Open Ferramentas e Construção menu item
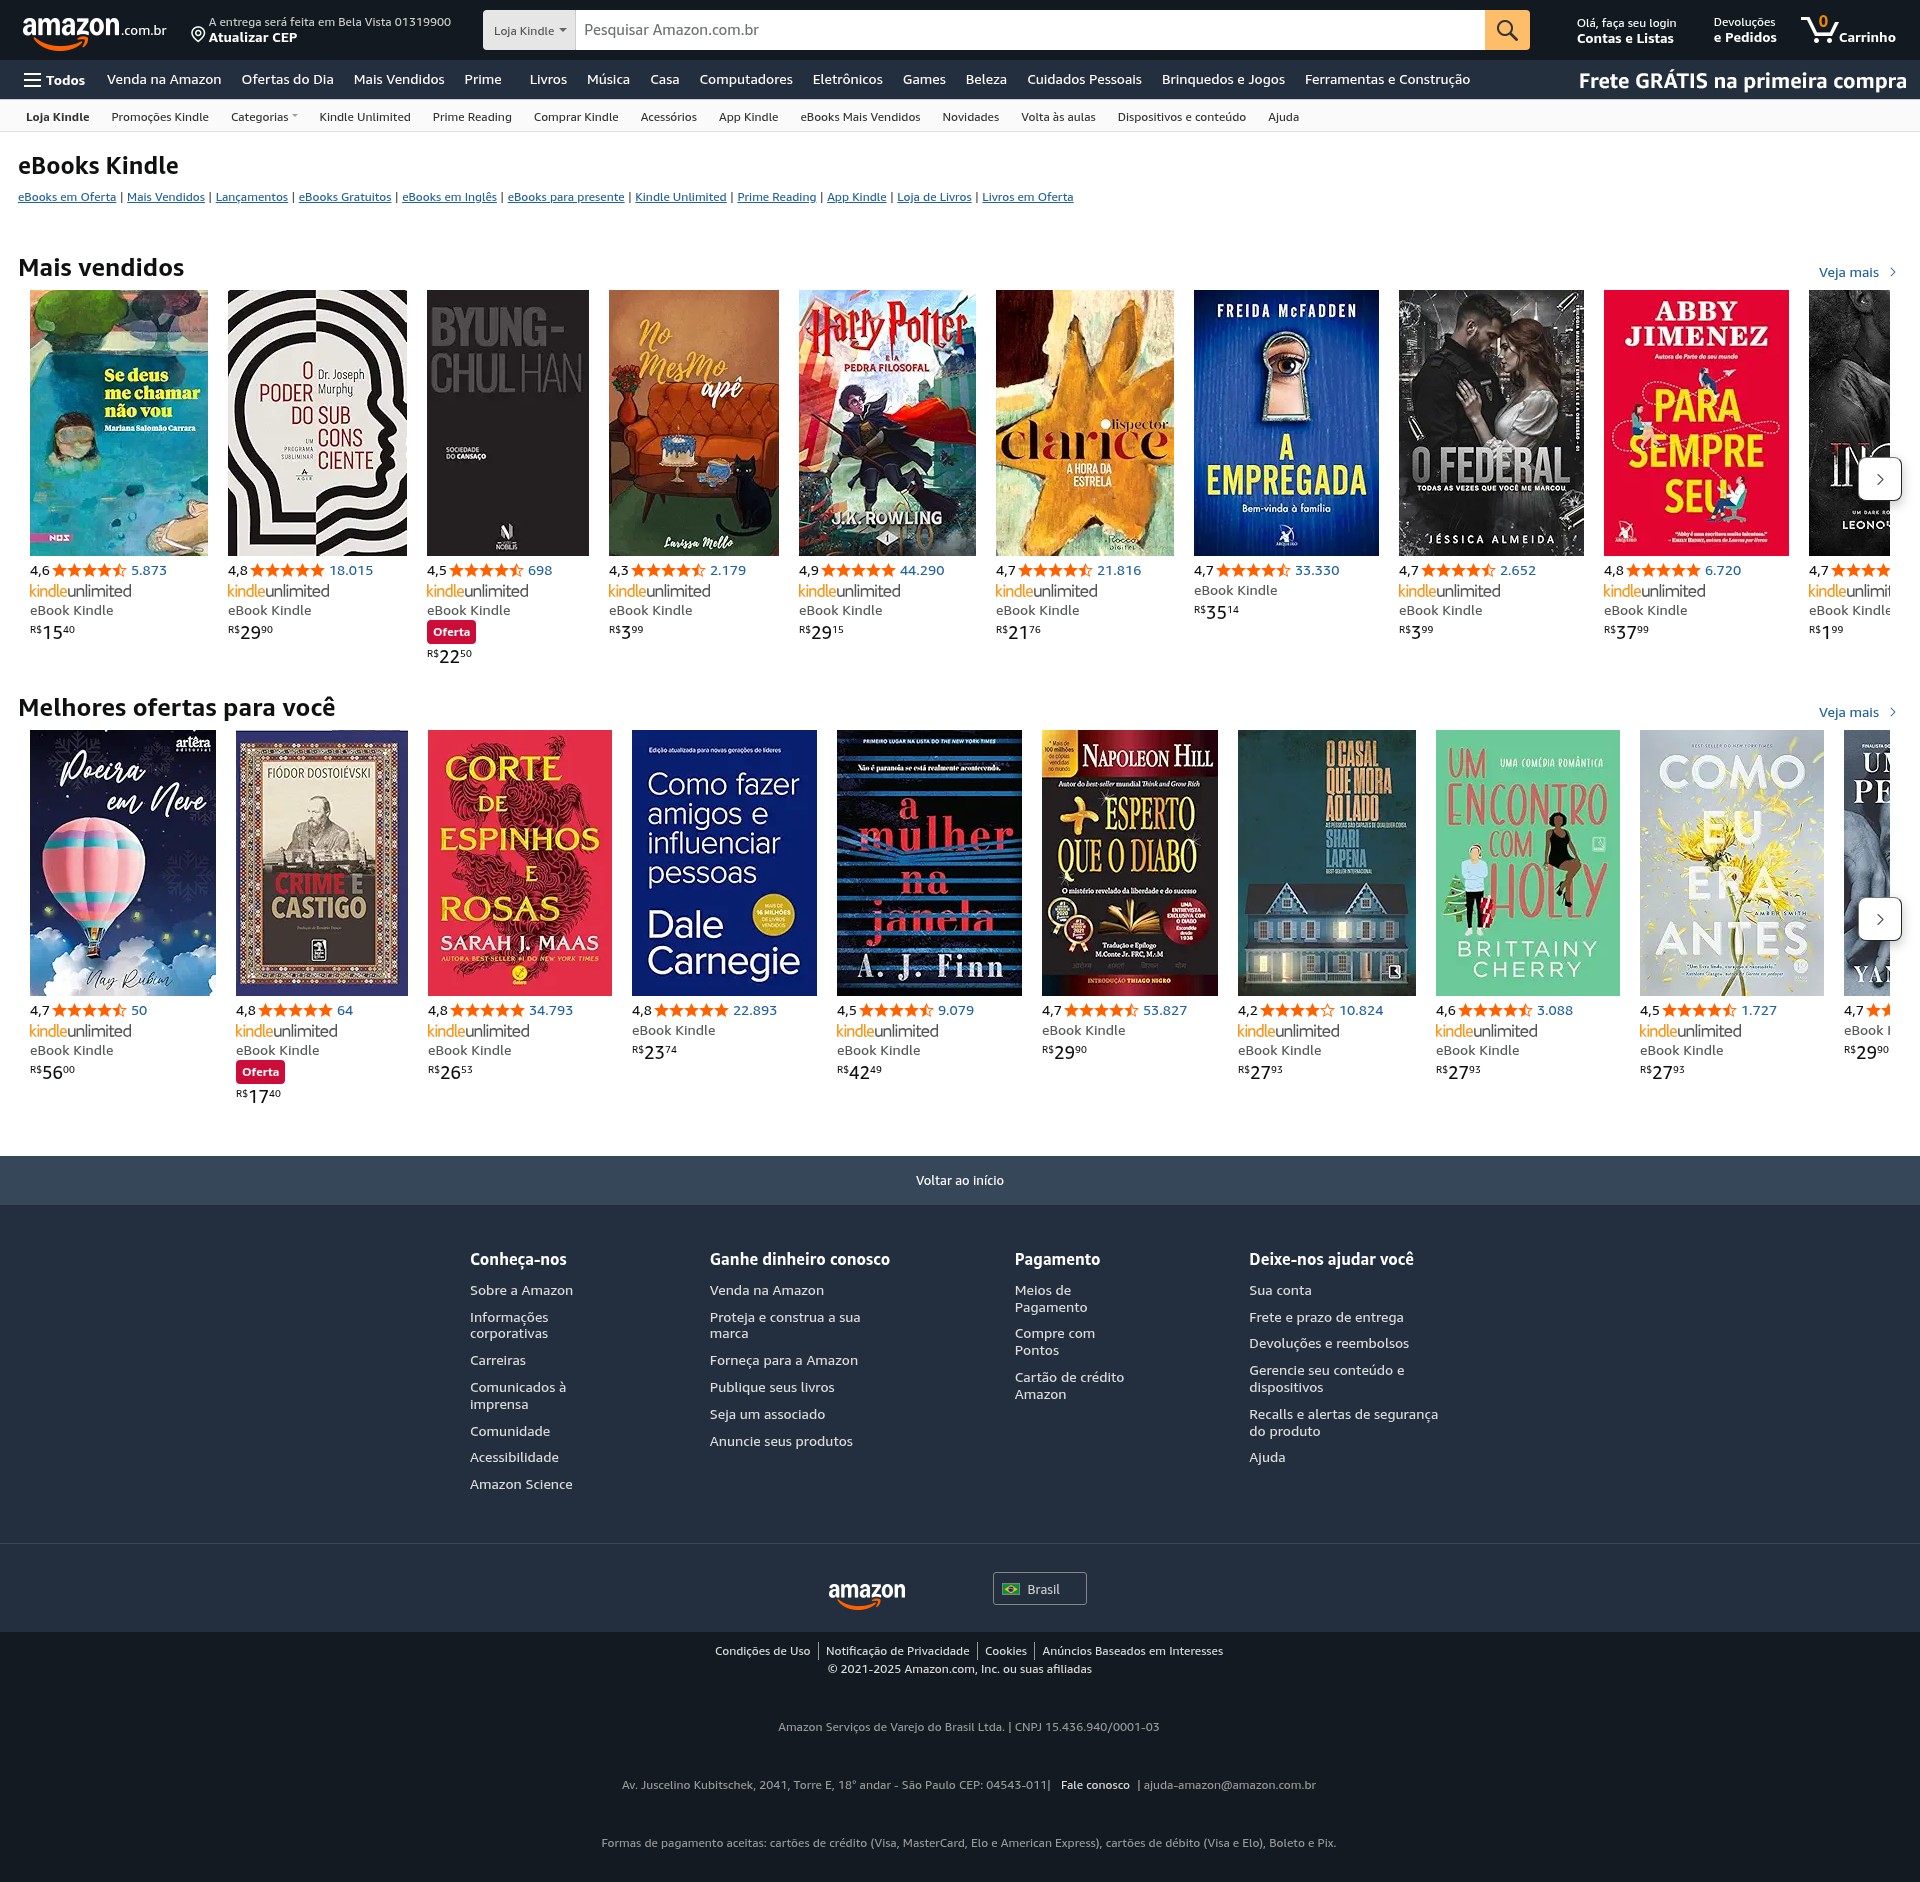The image size is (1920, 1882). tap(1387, 80)
